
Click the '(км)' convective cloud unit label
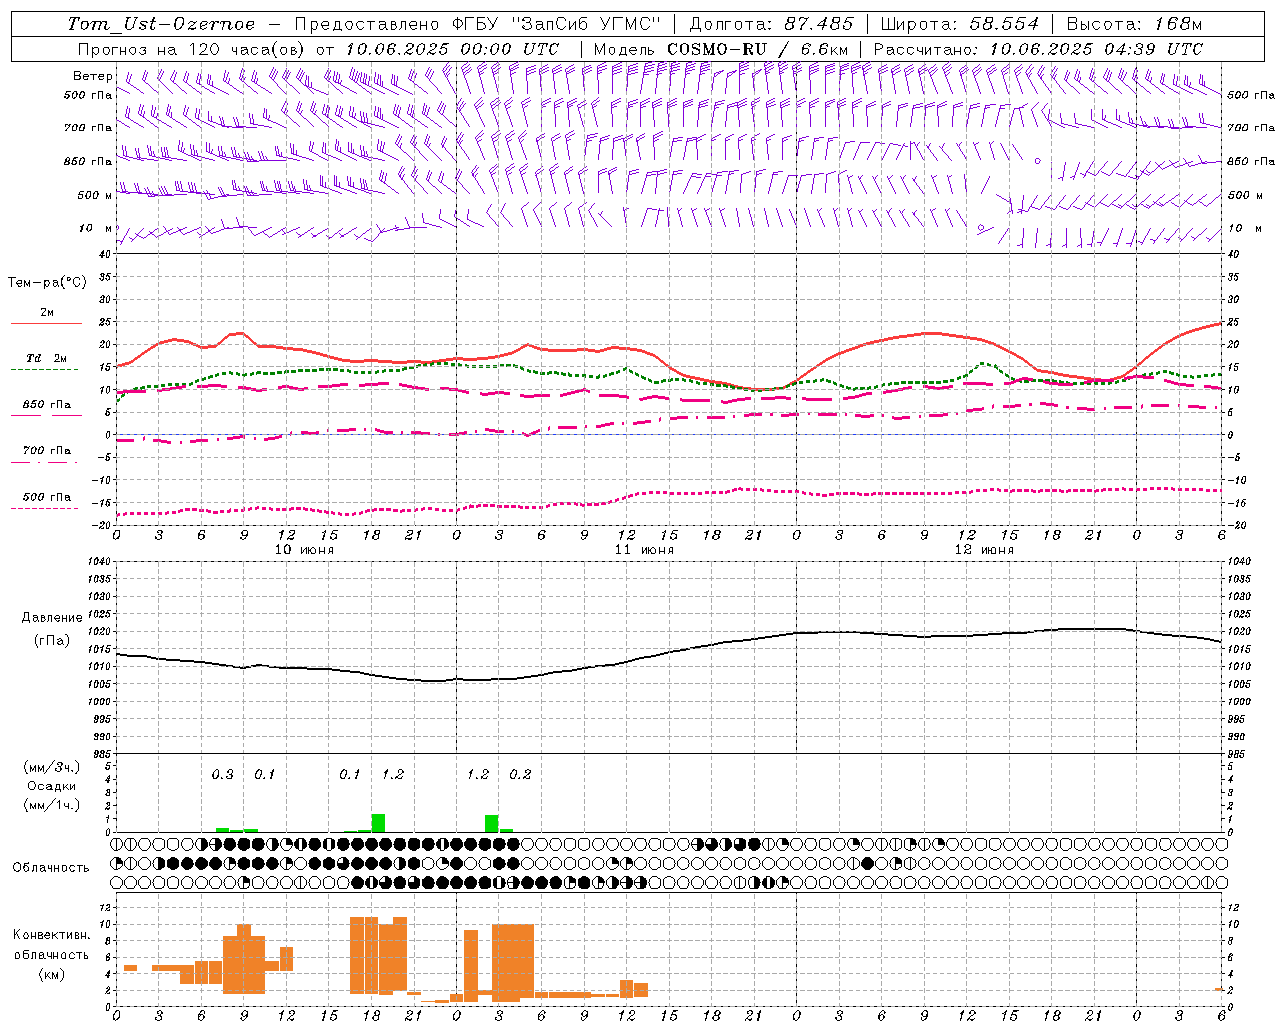point(52,974)
